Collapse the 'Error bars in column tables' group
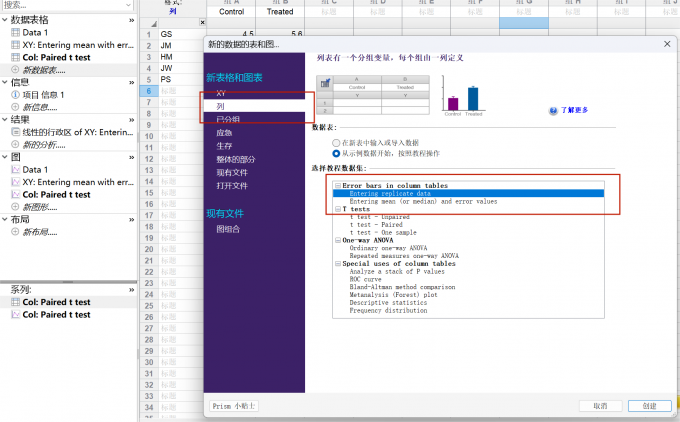680x422 pixels. point(338,185)
